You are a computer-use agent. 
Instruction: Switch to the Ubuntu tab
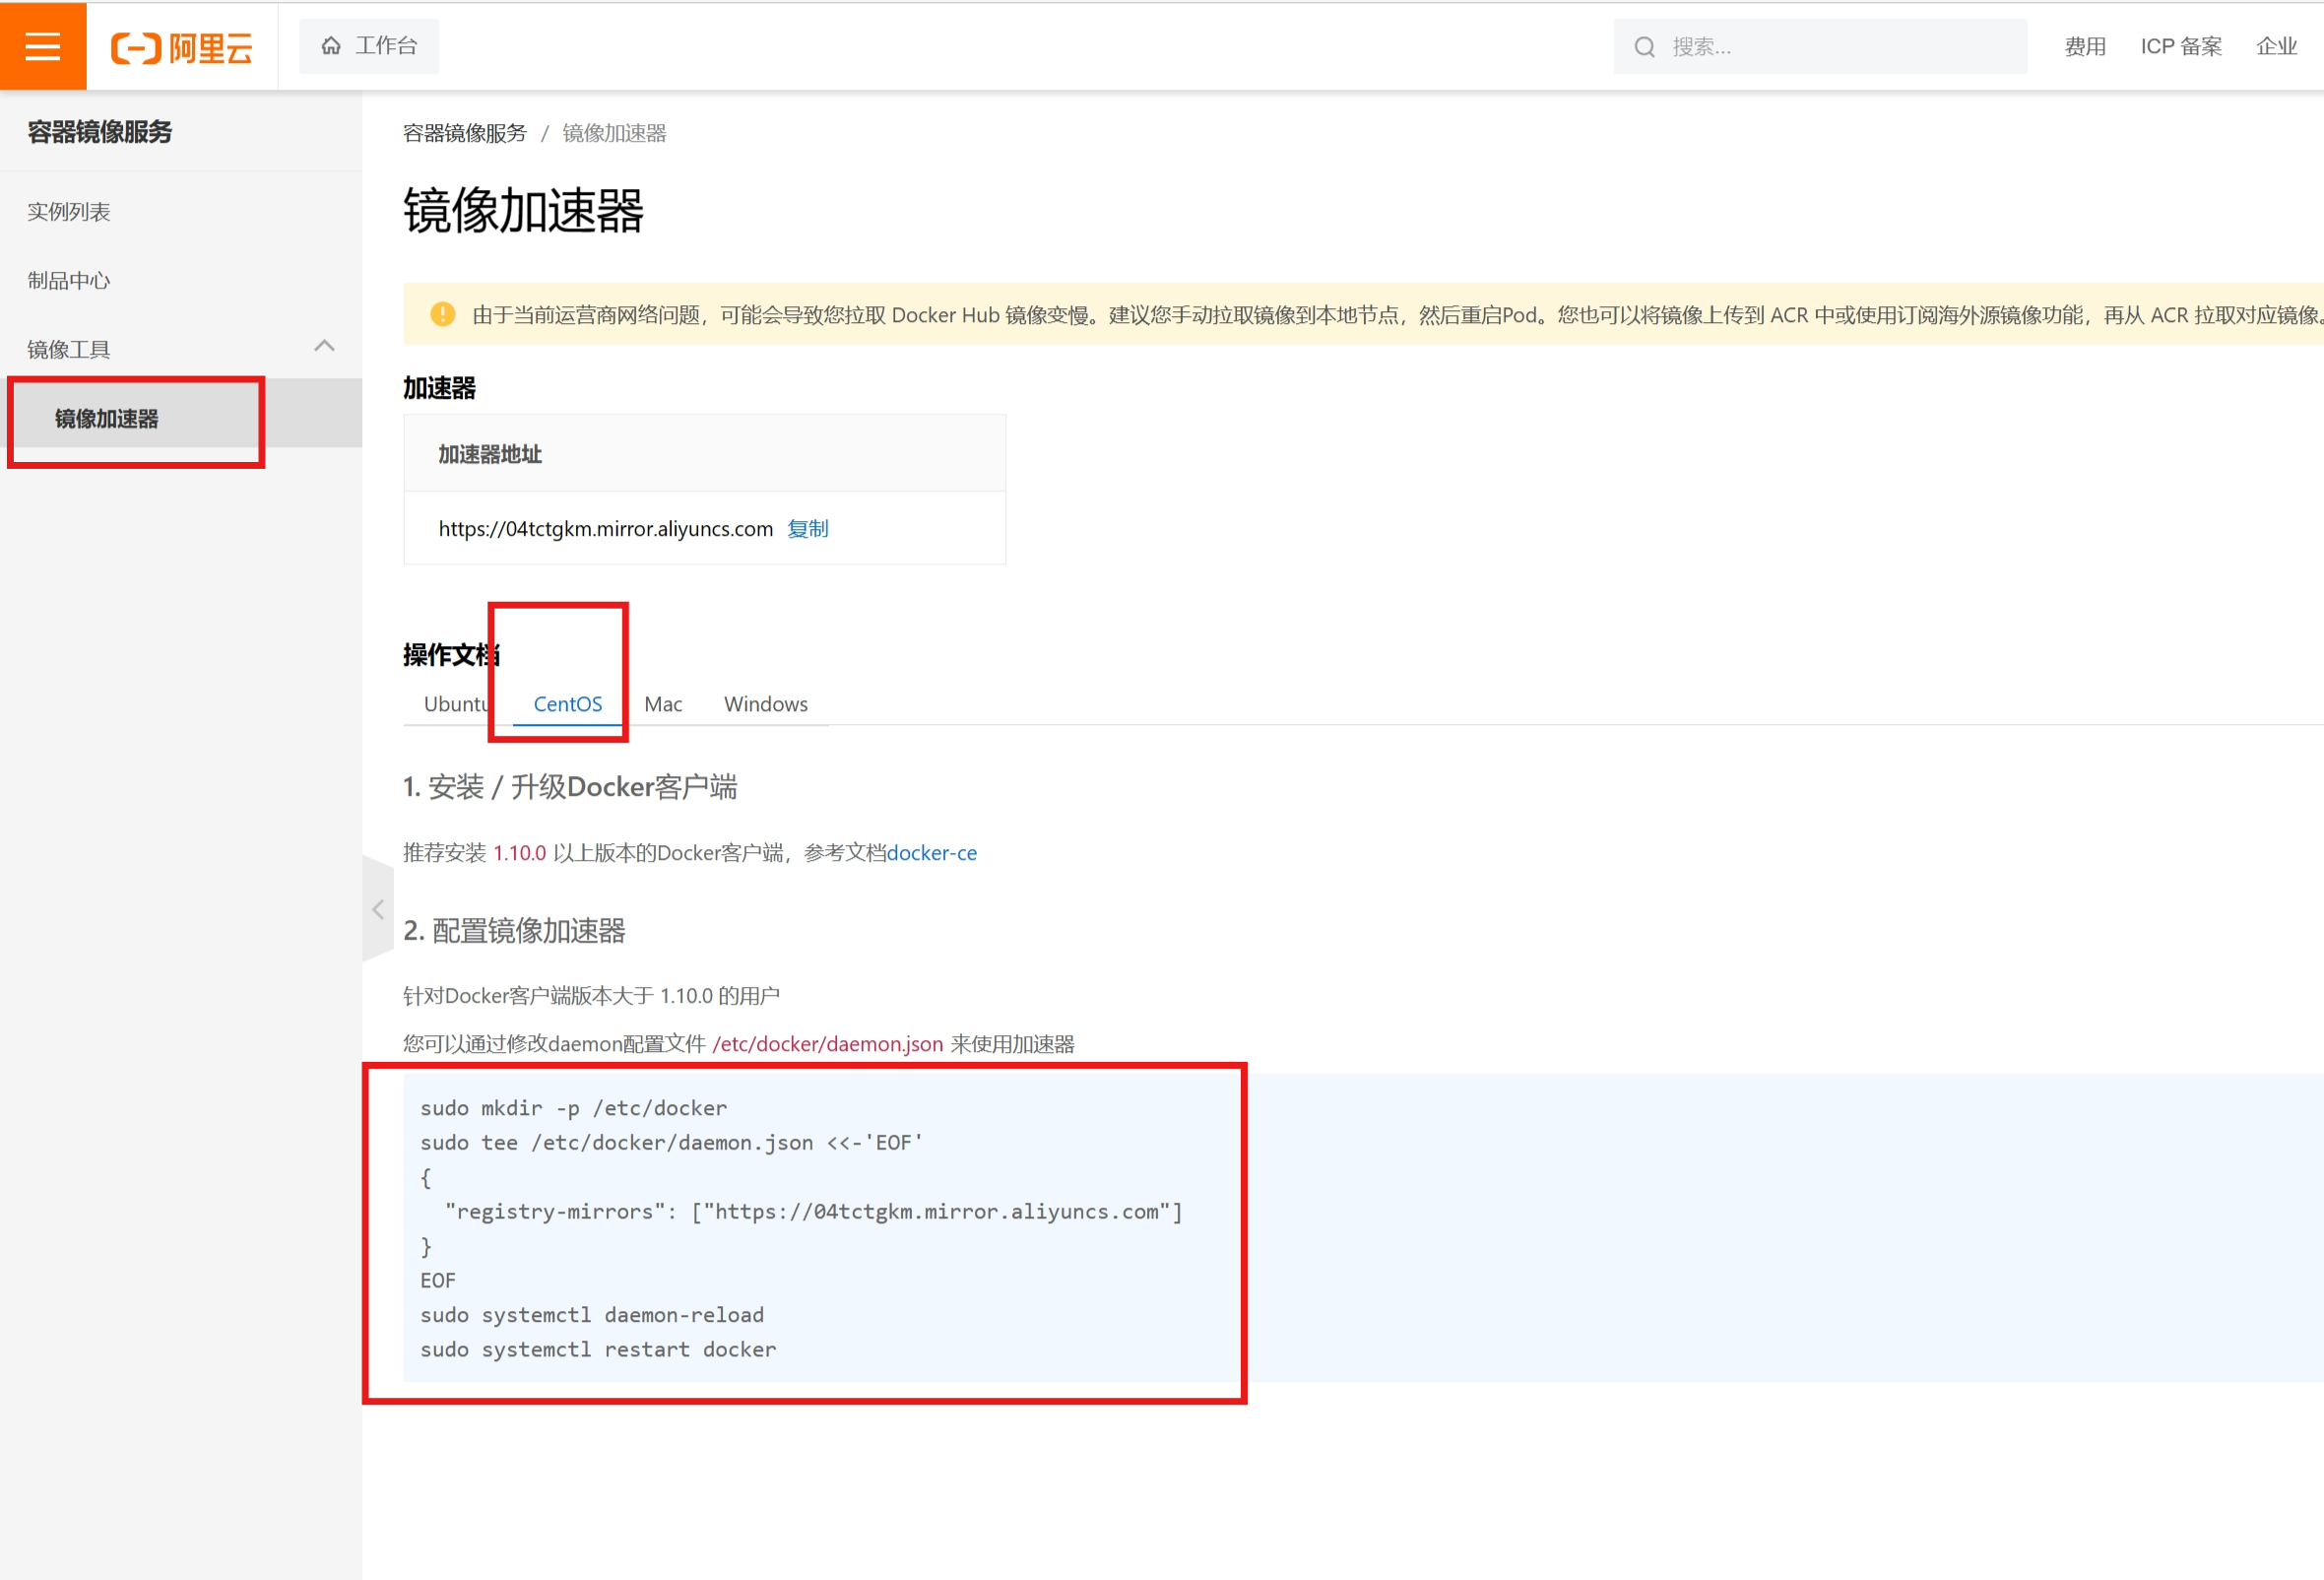coord(456,704)
